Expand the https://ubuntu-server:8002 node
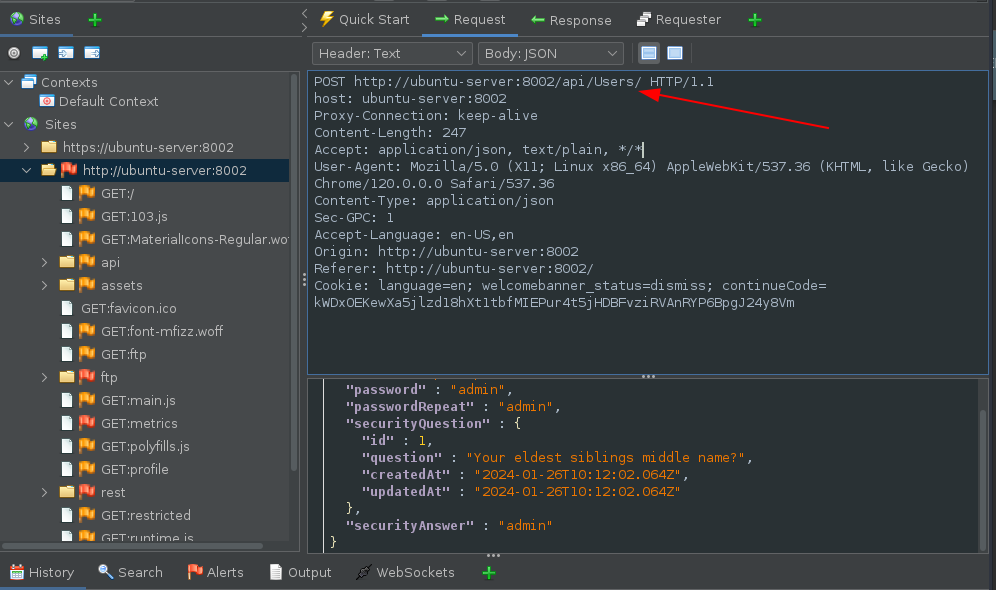This screenshot has width=996, height=590. point(27,147)
